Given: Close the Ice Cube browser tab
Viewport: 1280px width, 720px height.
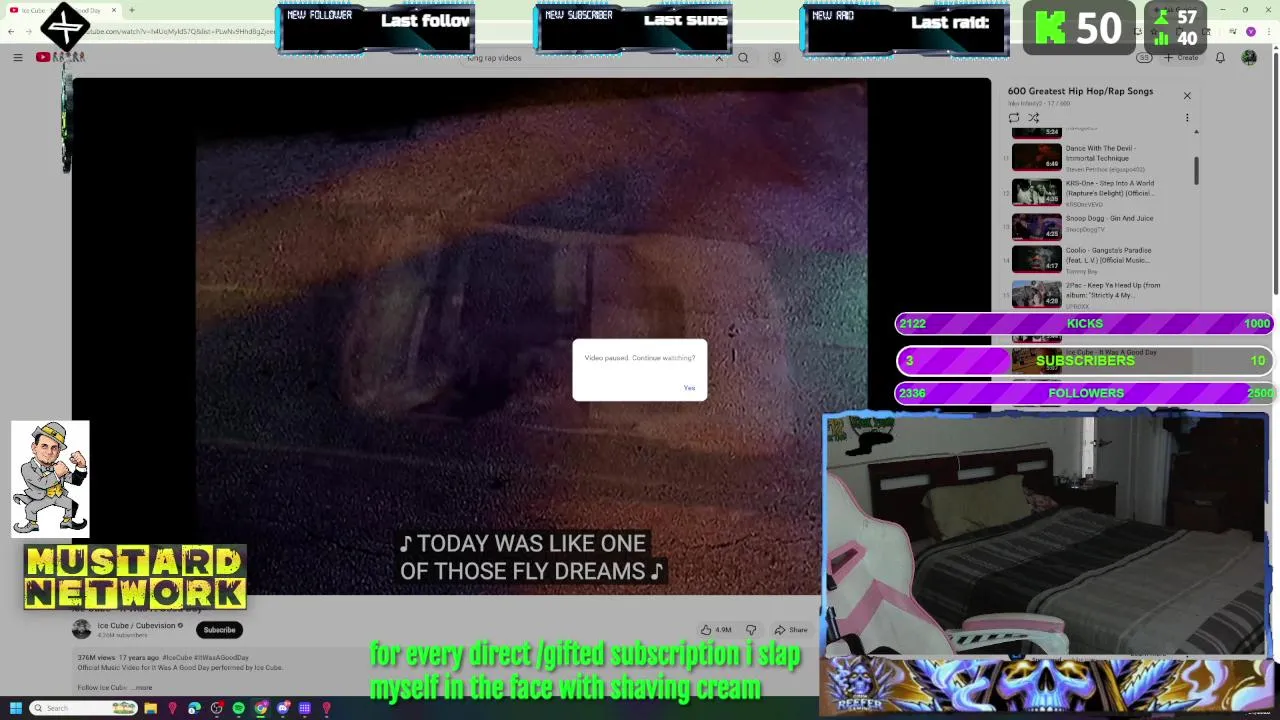Looking at the screenshot, I should 114,10.
